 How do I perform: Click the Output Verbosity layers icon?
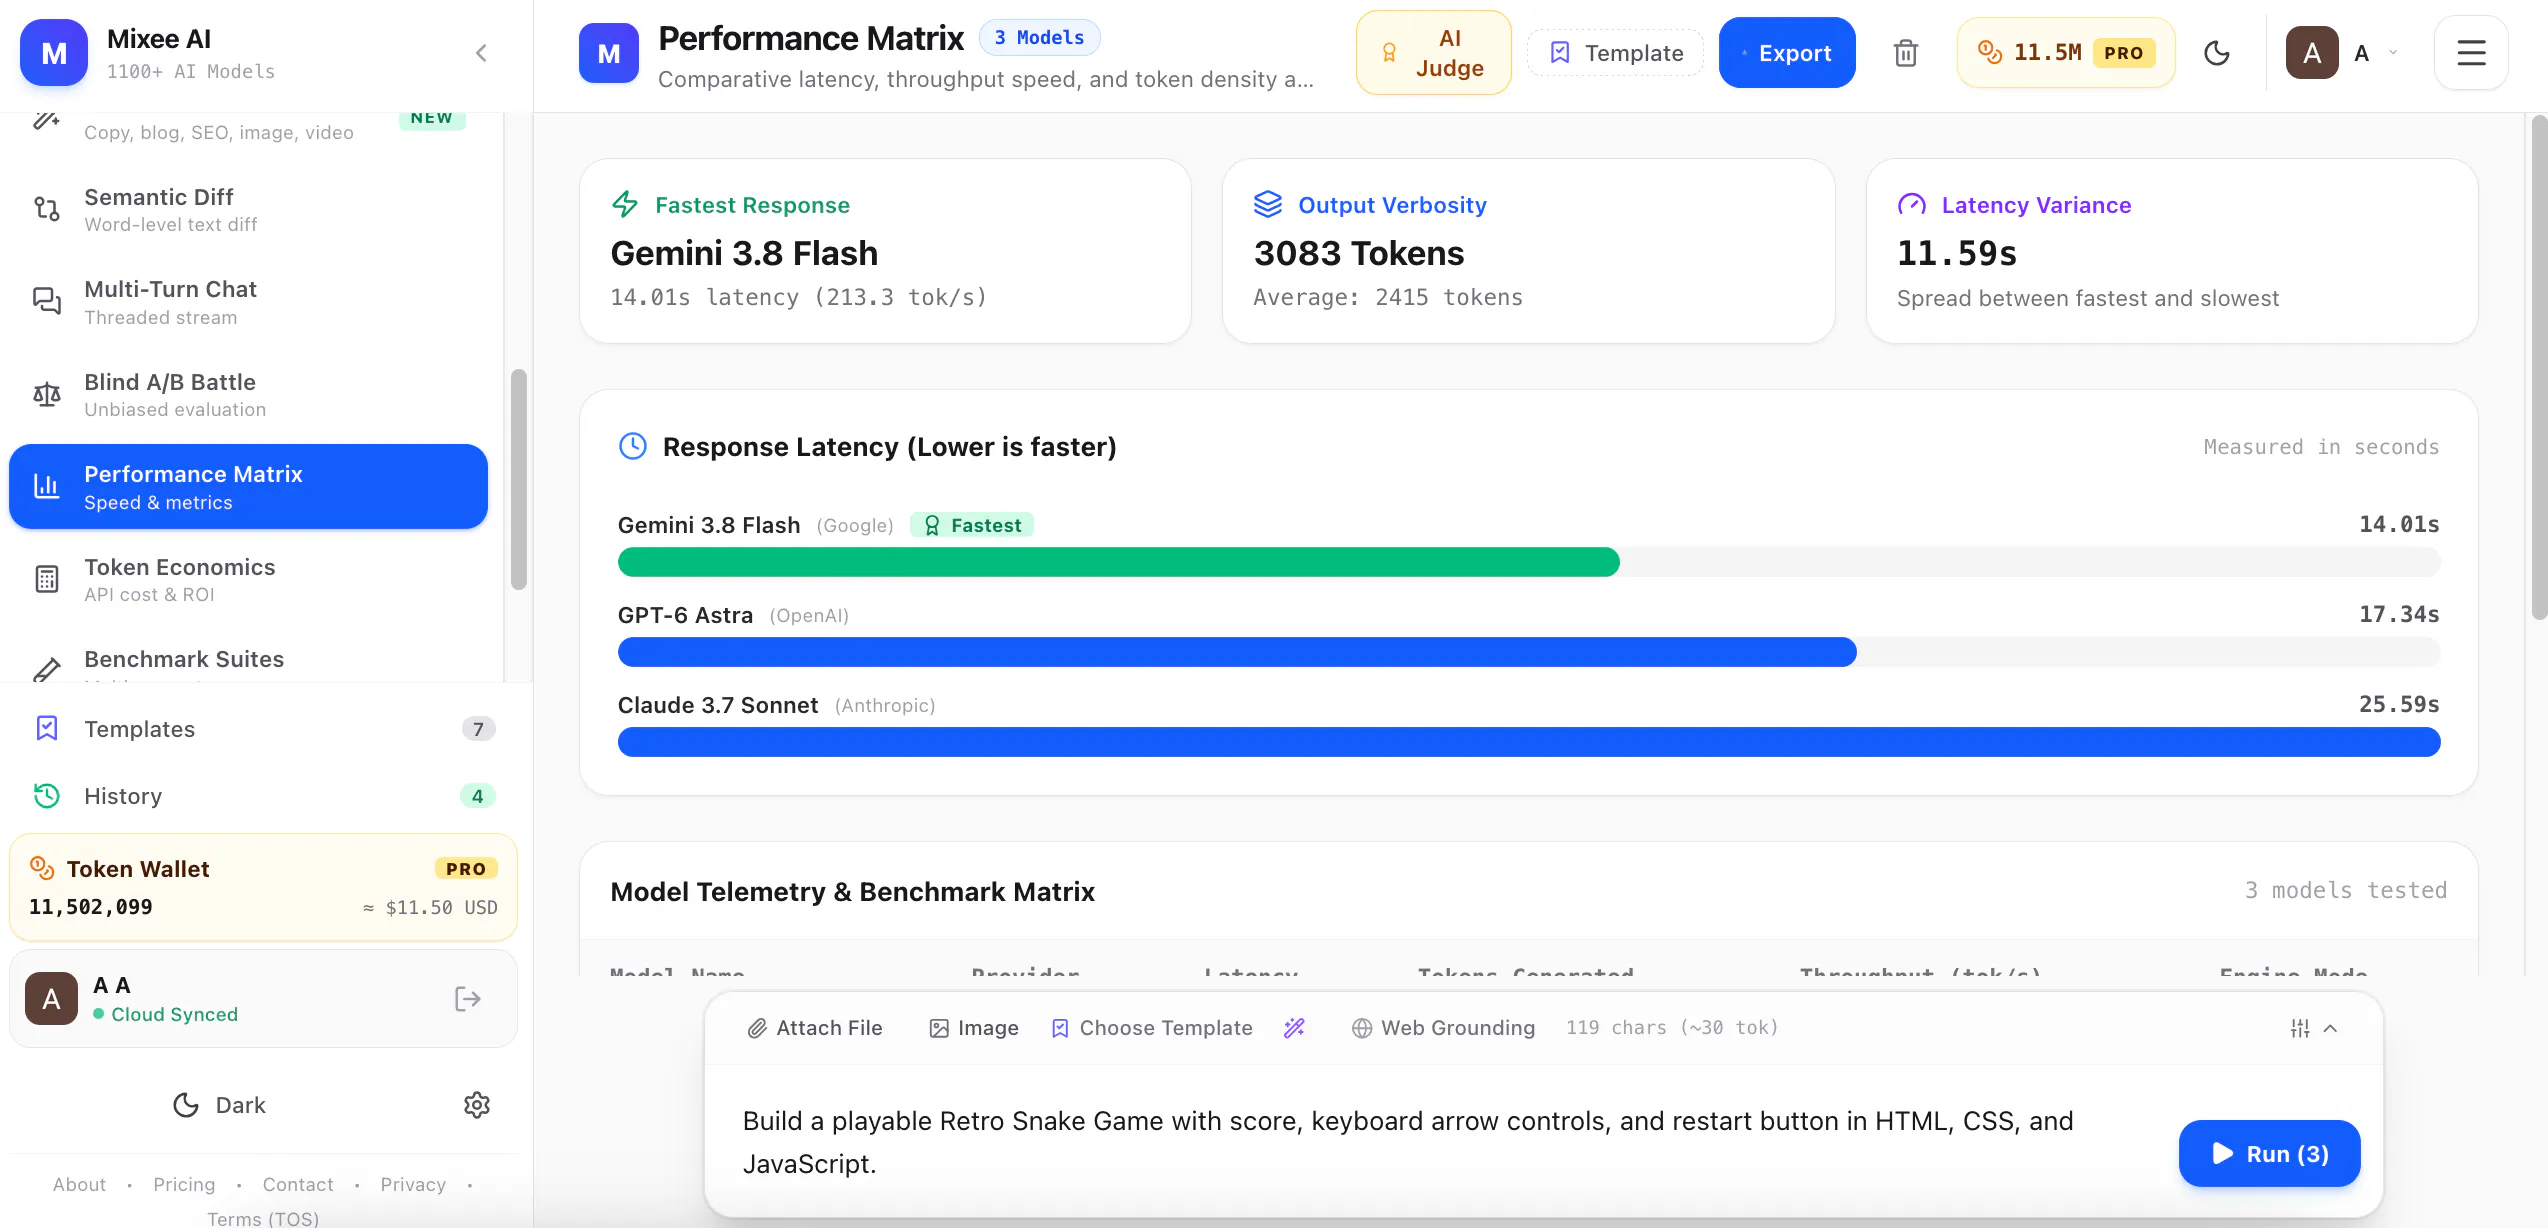click(1268, 204)
